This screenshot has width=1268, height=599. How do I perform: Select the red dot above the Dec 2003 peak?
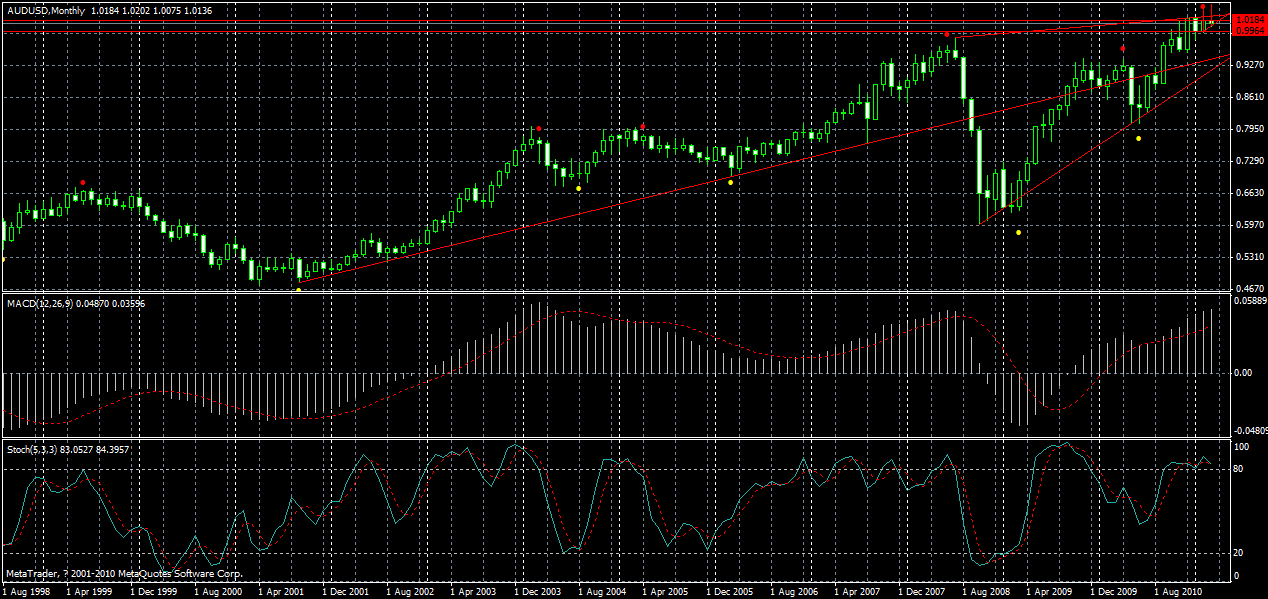(539, 128)
